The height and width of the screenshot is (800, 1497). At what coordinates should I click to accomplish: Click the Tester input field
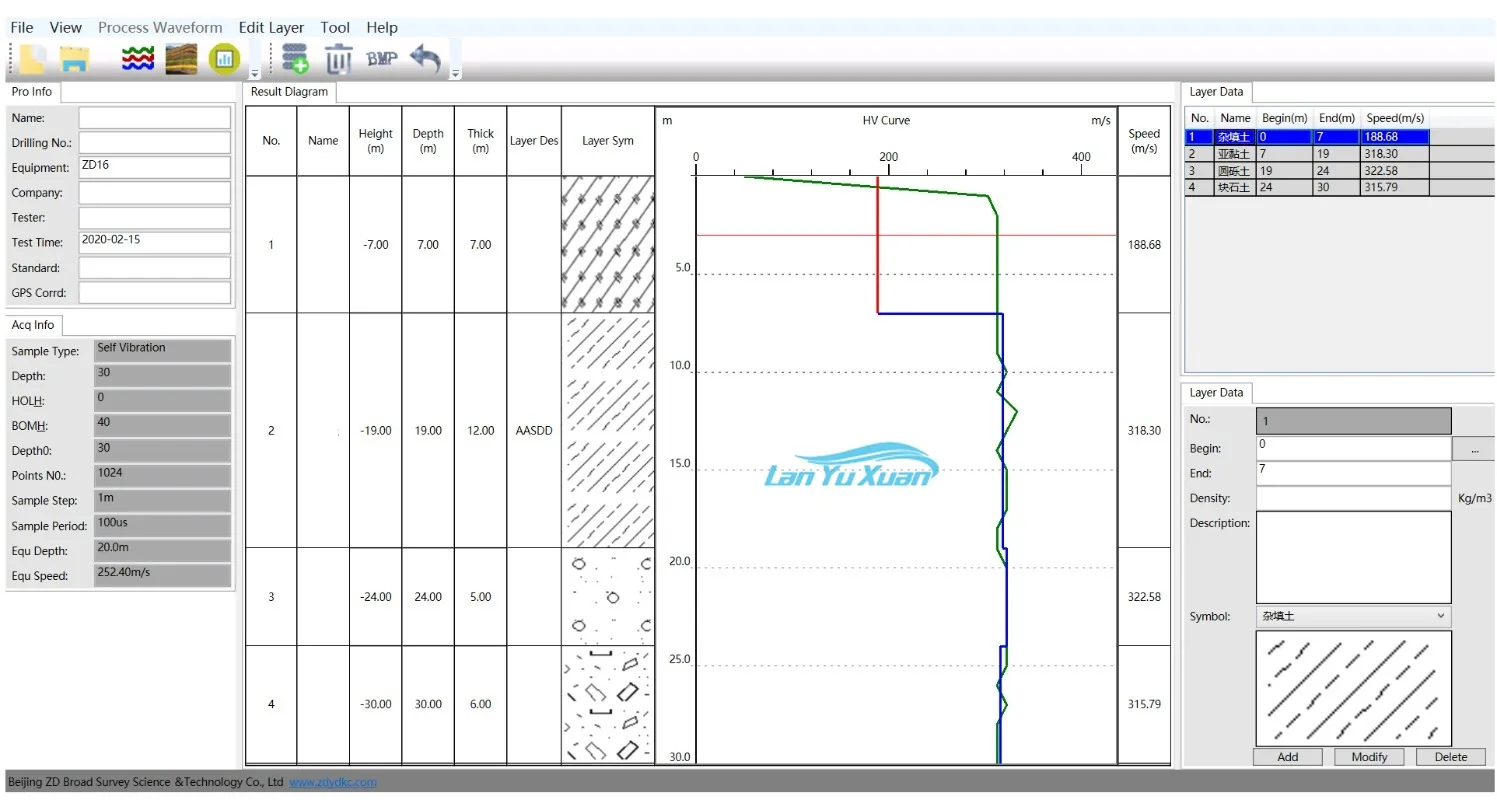pos(155,218)
